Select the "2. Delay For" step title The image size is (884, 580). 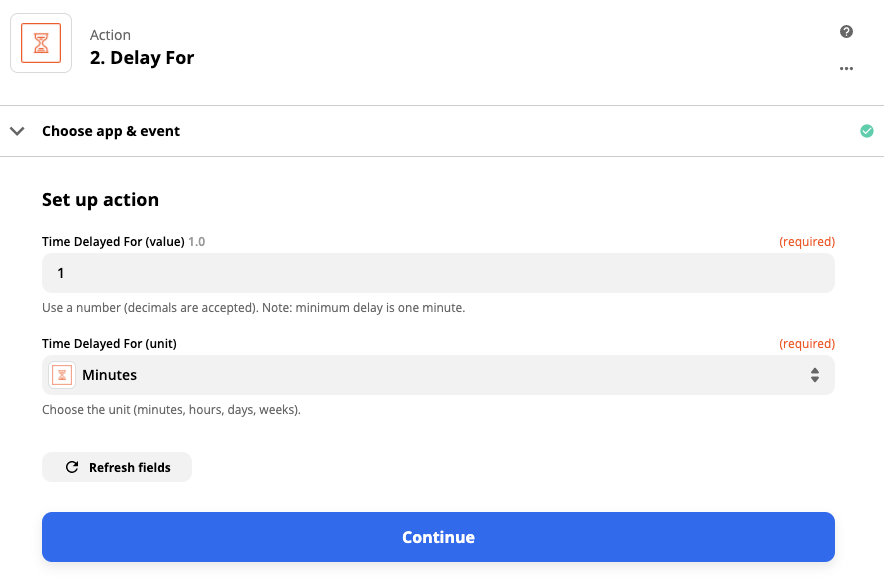pos(142,58)
